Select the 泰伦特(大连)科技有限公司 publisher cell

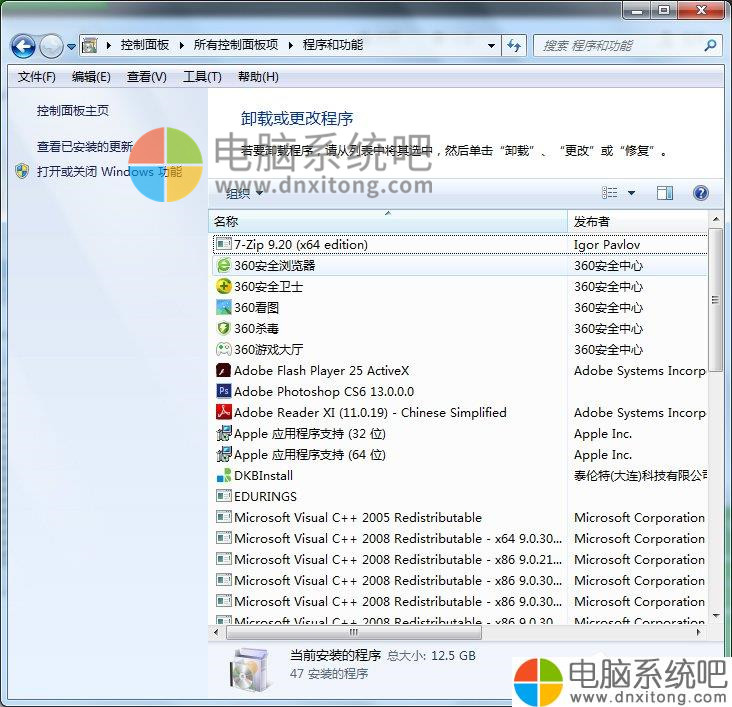click(x=640, y=475)
